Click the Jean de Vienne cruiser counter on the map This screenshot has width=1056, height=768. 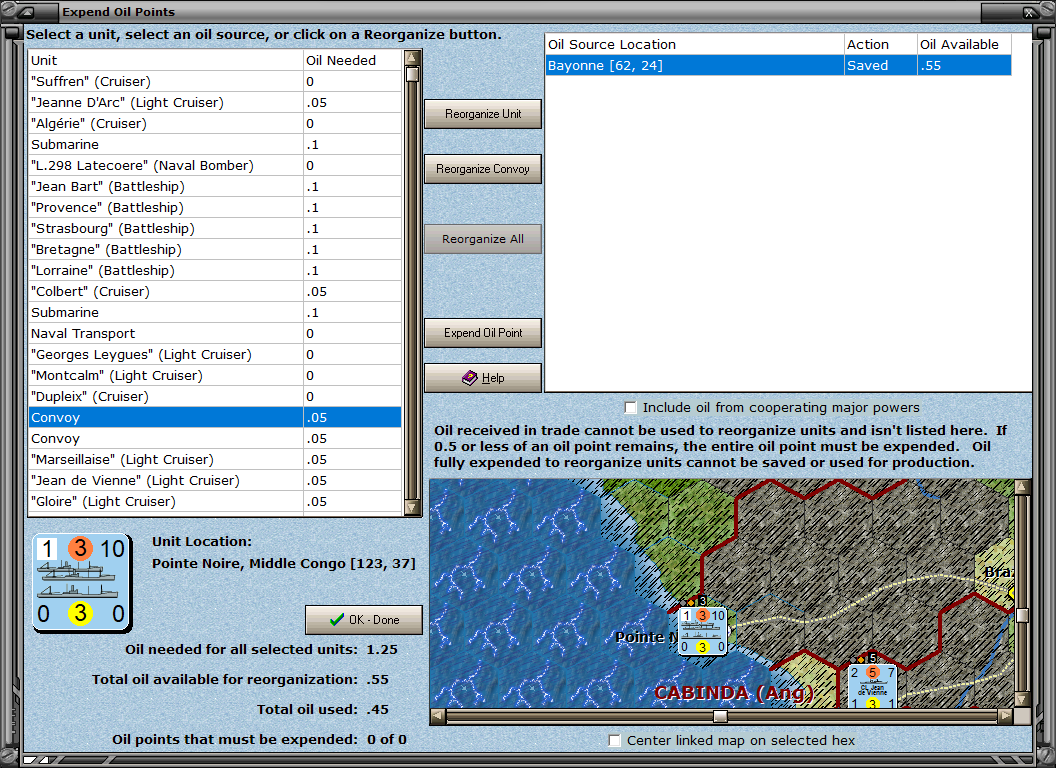pos(872,686)
